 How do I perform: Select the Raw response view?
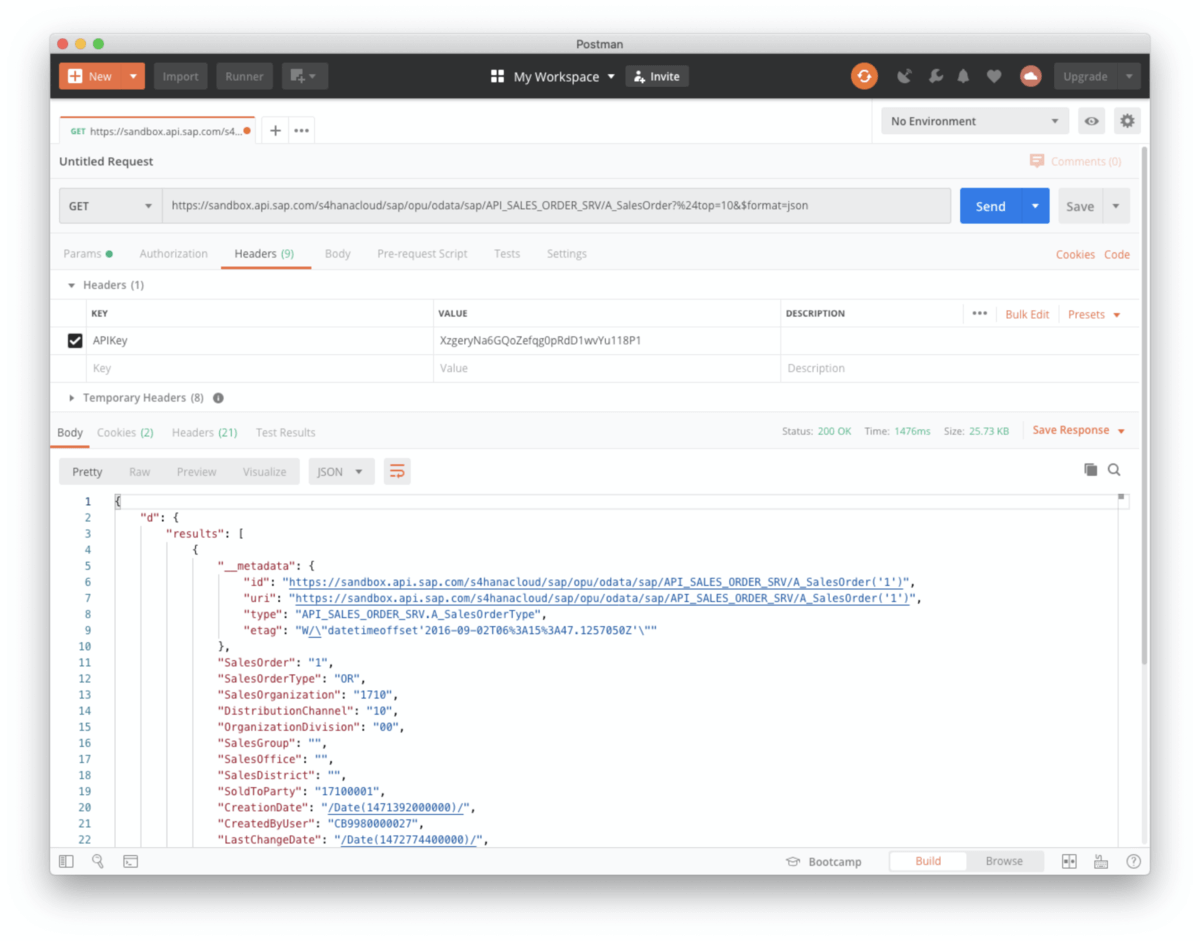(139, 472)
